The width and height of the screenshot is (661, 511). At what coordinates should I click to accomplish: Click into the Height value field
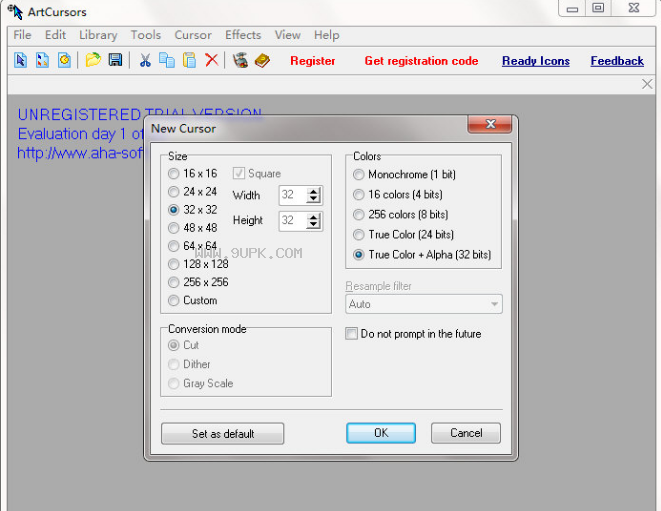click(x=293, y=221)
